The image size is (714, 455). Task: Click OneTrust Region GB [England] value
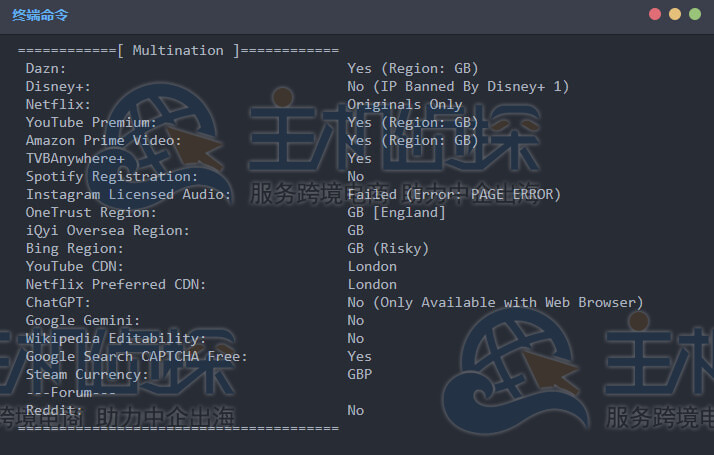[396, 212]
